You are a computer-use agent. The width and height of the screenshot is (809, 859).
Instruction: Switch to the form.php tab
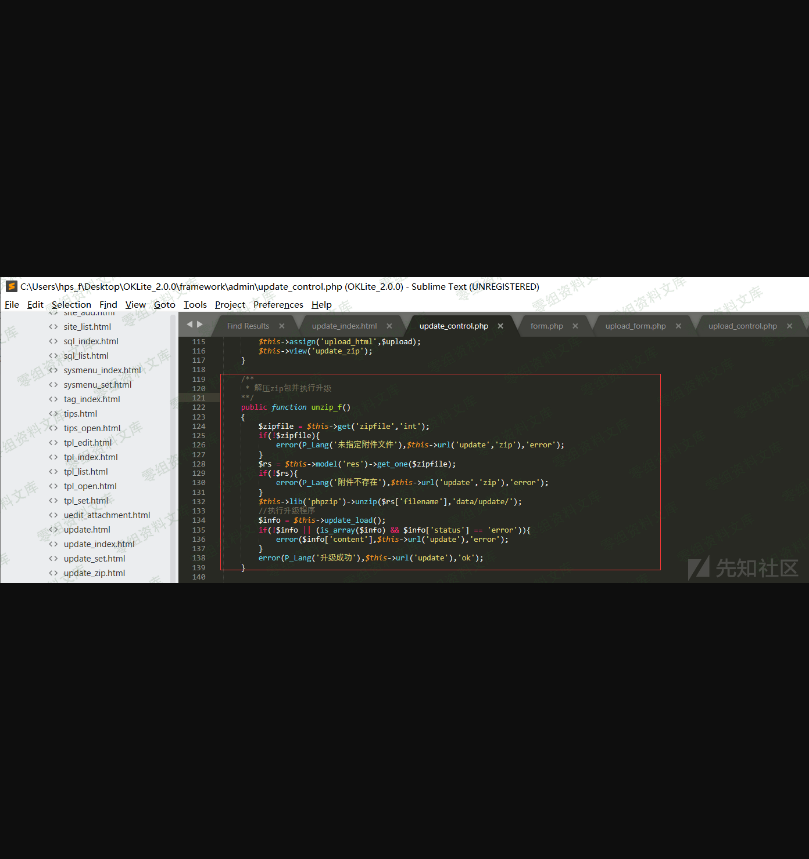coord(546,326)
